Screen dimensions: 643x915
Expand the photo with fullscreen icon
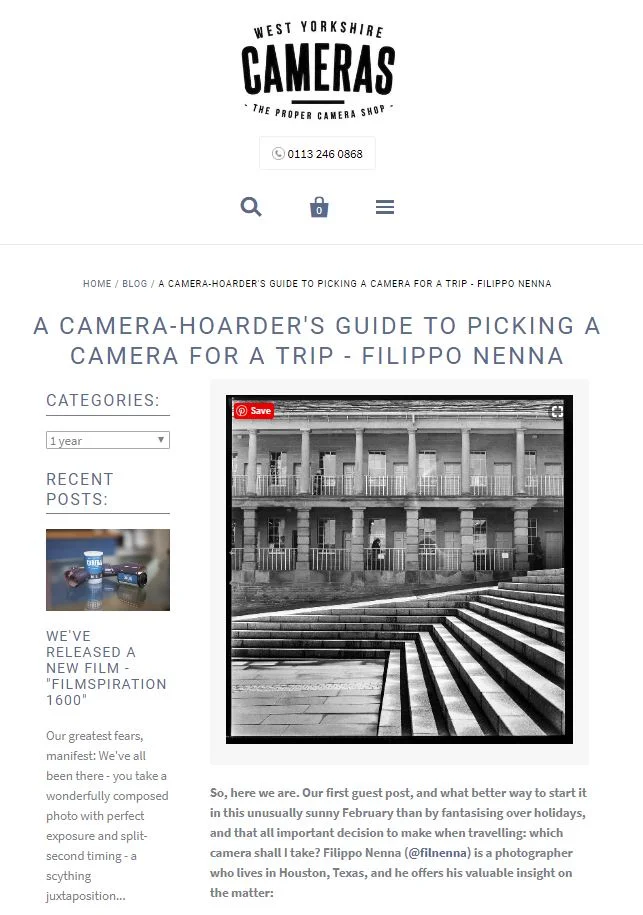557,411
